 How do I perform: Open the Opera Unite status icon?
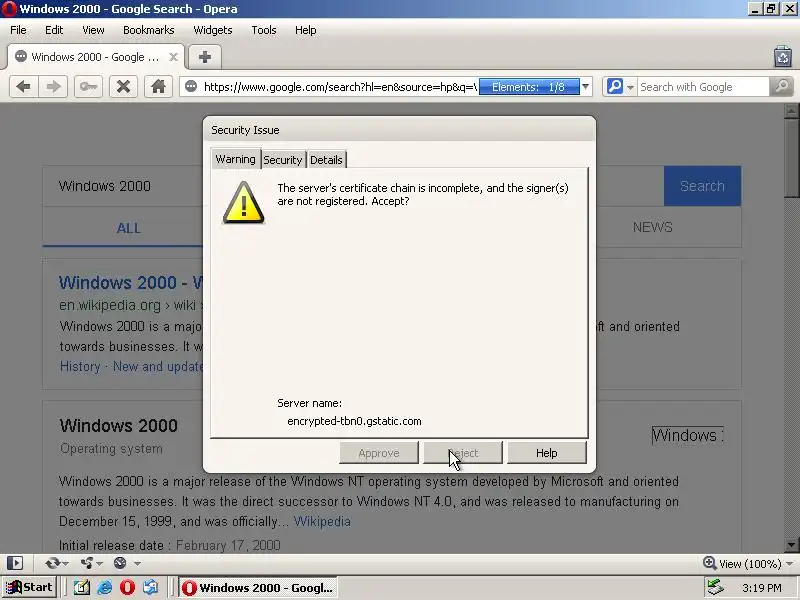(x=87, y=563)
